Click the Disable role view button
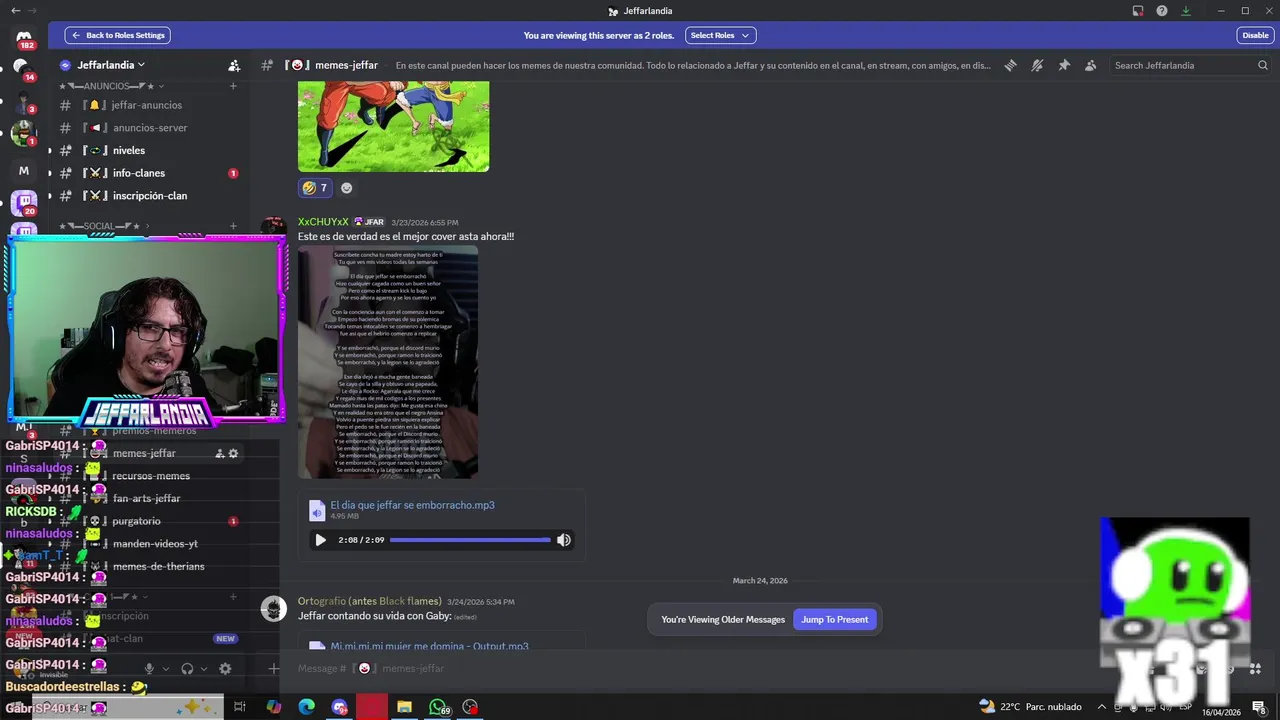The height and width of the screenshot is (720, 1280). [1255, 35]
